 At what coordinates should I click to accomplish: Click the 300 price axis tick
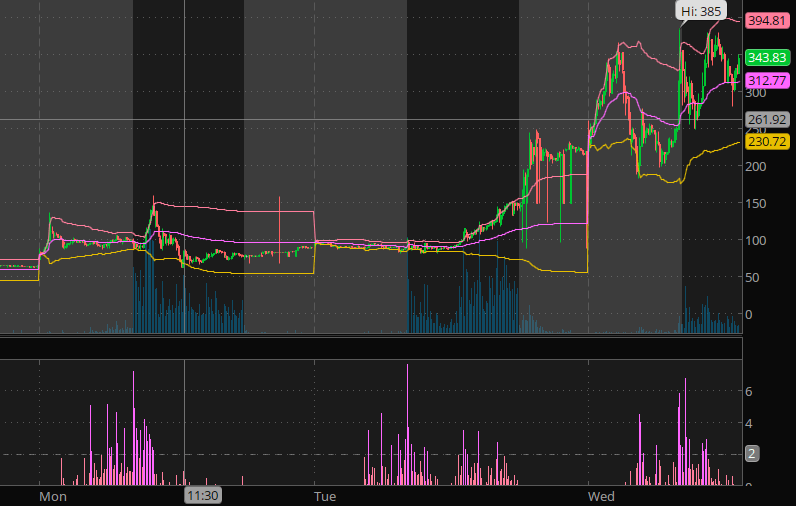click(758, 93)
